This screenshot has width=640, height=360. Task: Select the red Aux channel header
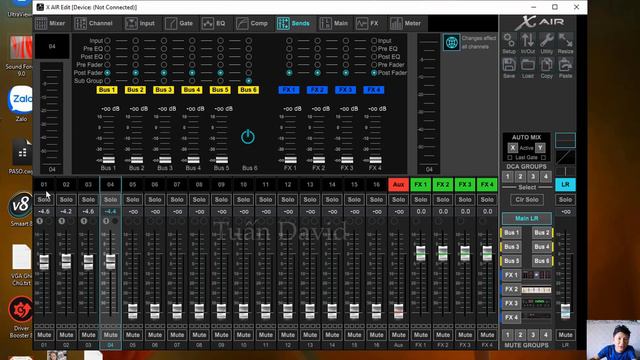click(398, 184)
